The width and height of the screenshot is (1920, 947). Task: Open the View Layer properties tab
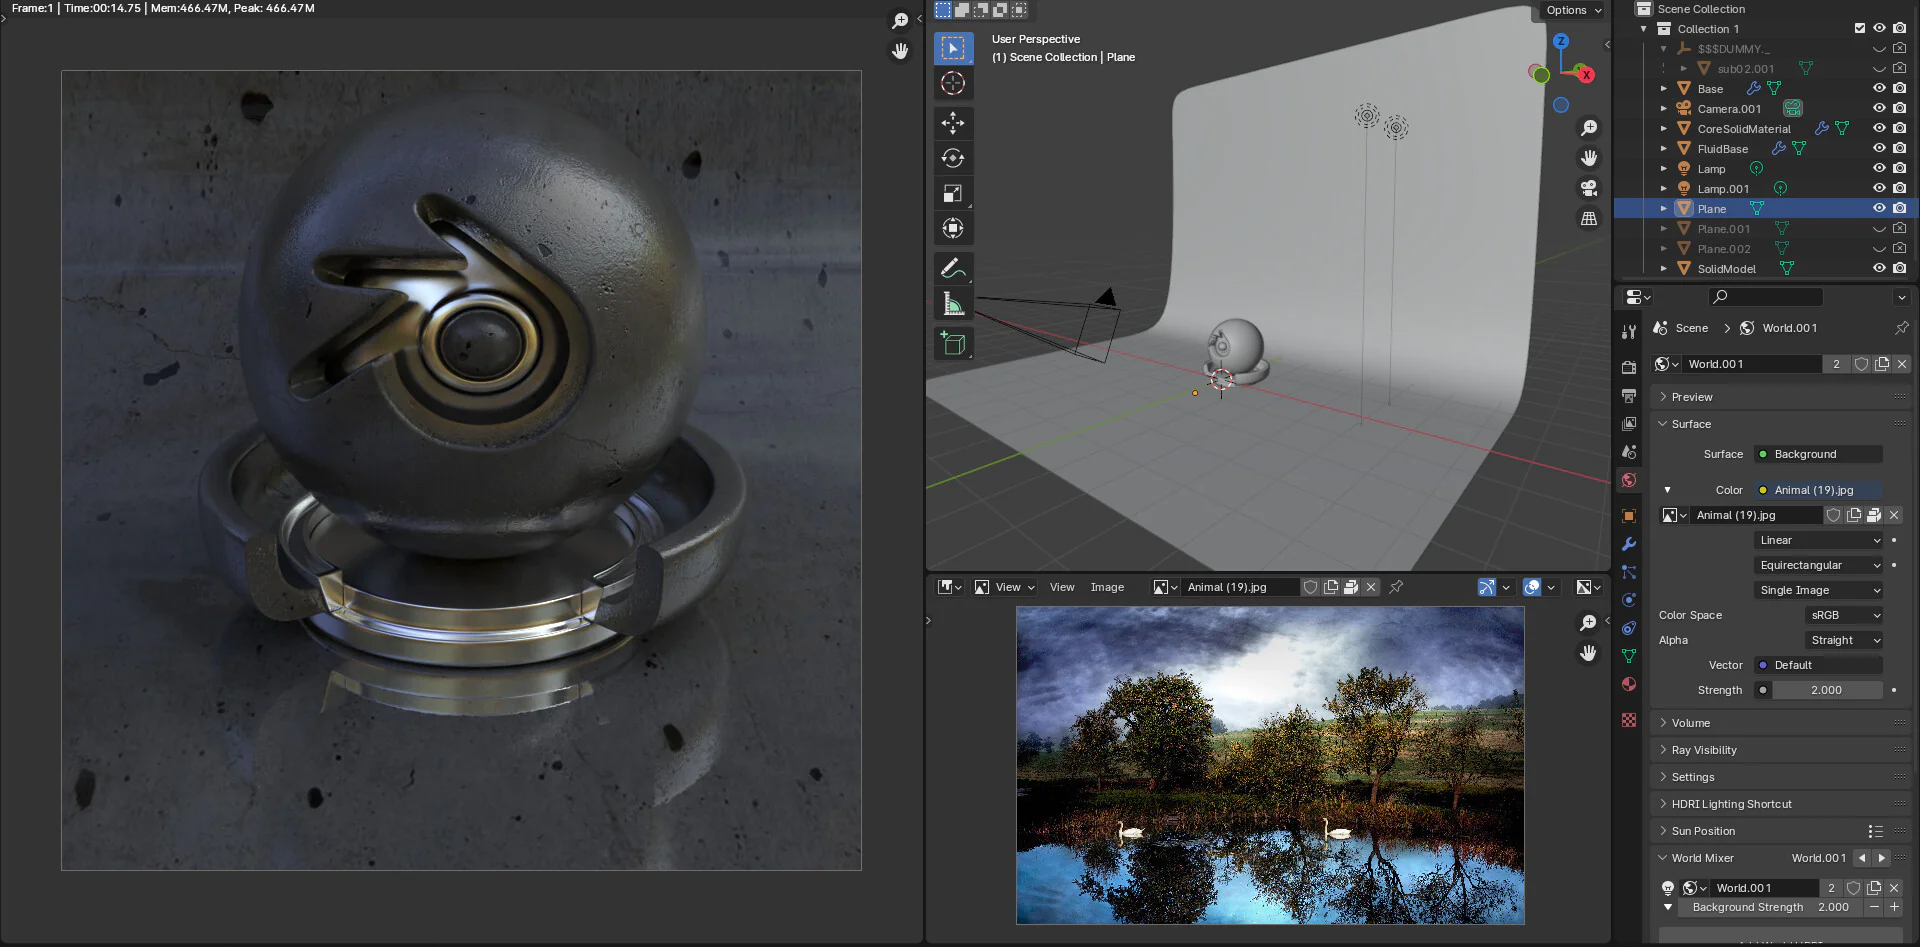pos(1629,424)
